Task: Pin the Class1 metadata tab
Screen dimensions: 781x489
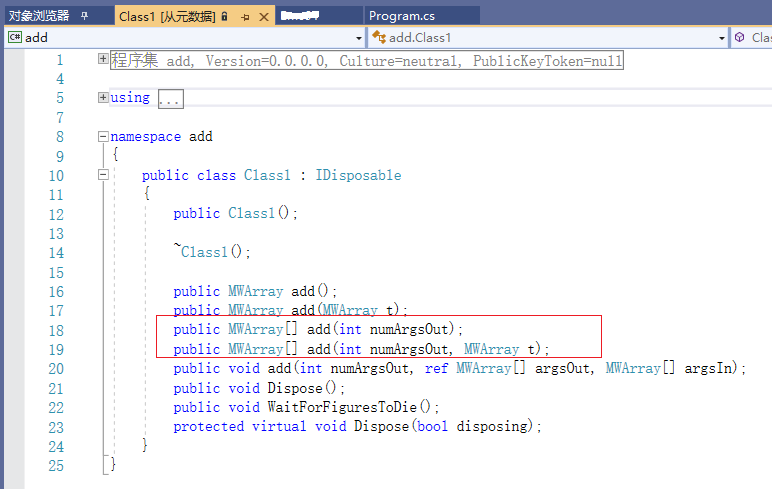Action: (245, 17)
